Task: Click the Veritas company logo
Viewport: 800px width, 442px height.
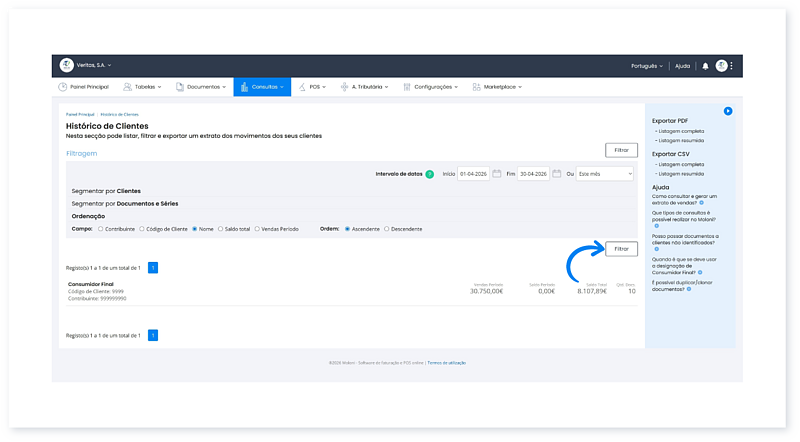Action: 66,65
